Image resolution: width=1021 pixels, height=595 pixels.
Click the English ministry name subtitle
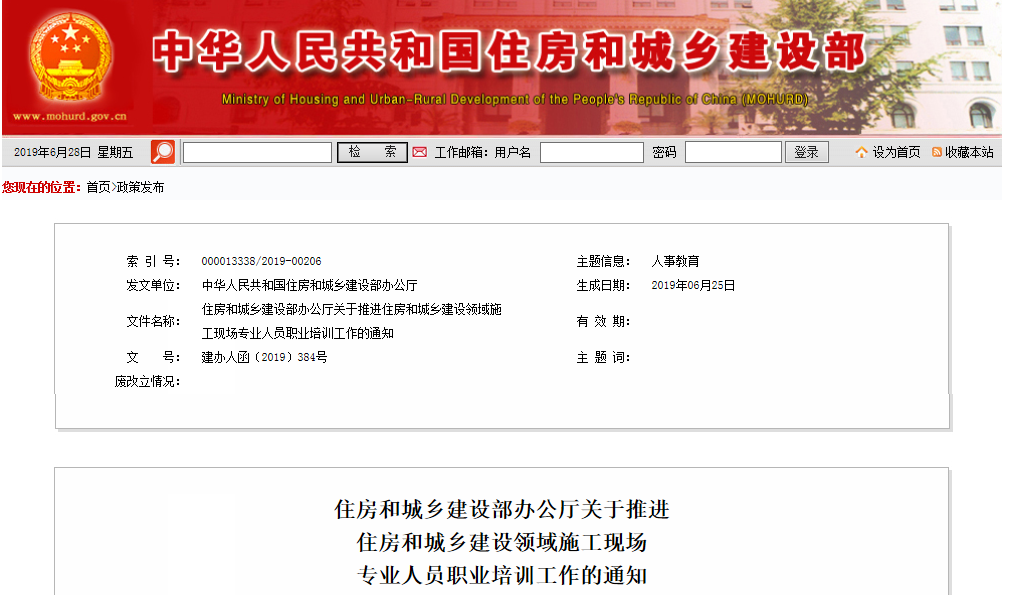pos(514,99)
